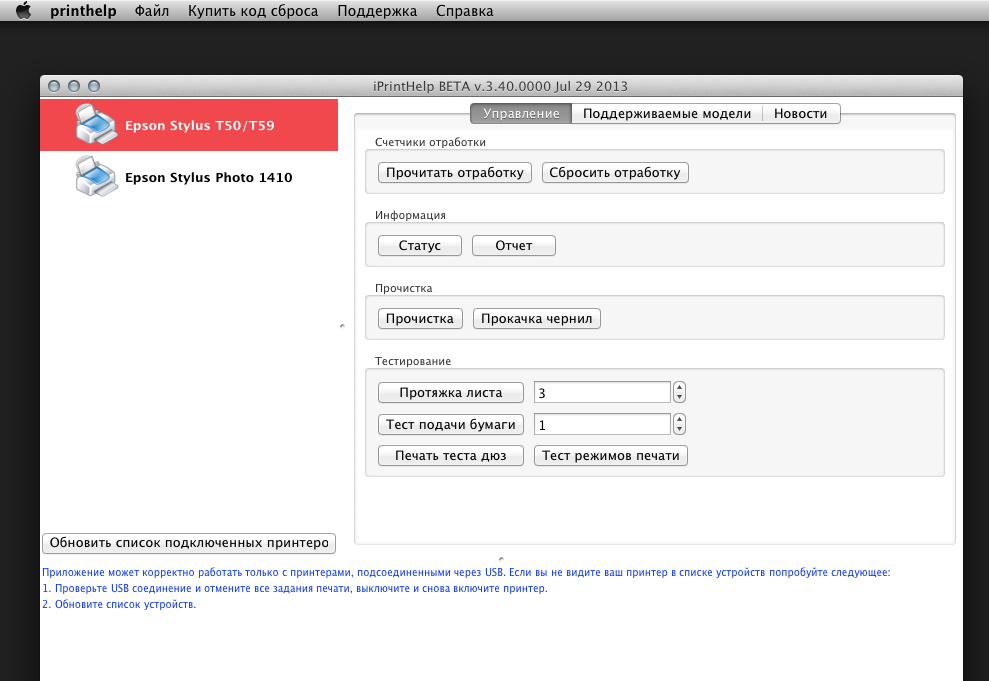Click the Epson Stylus Photo 1410 printer icon
989x681 pixels.
96,176
